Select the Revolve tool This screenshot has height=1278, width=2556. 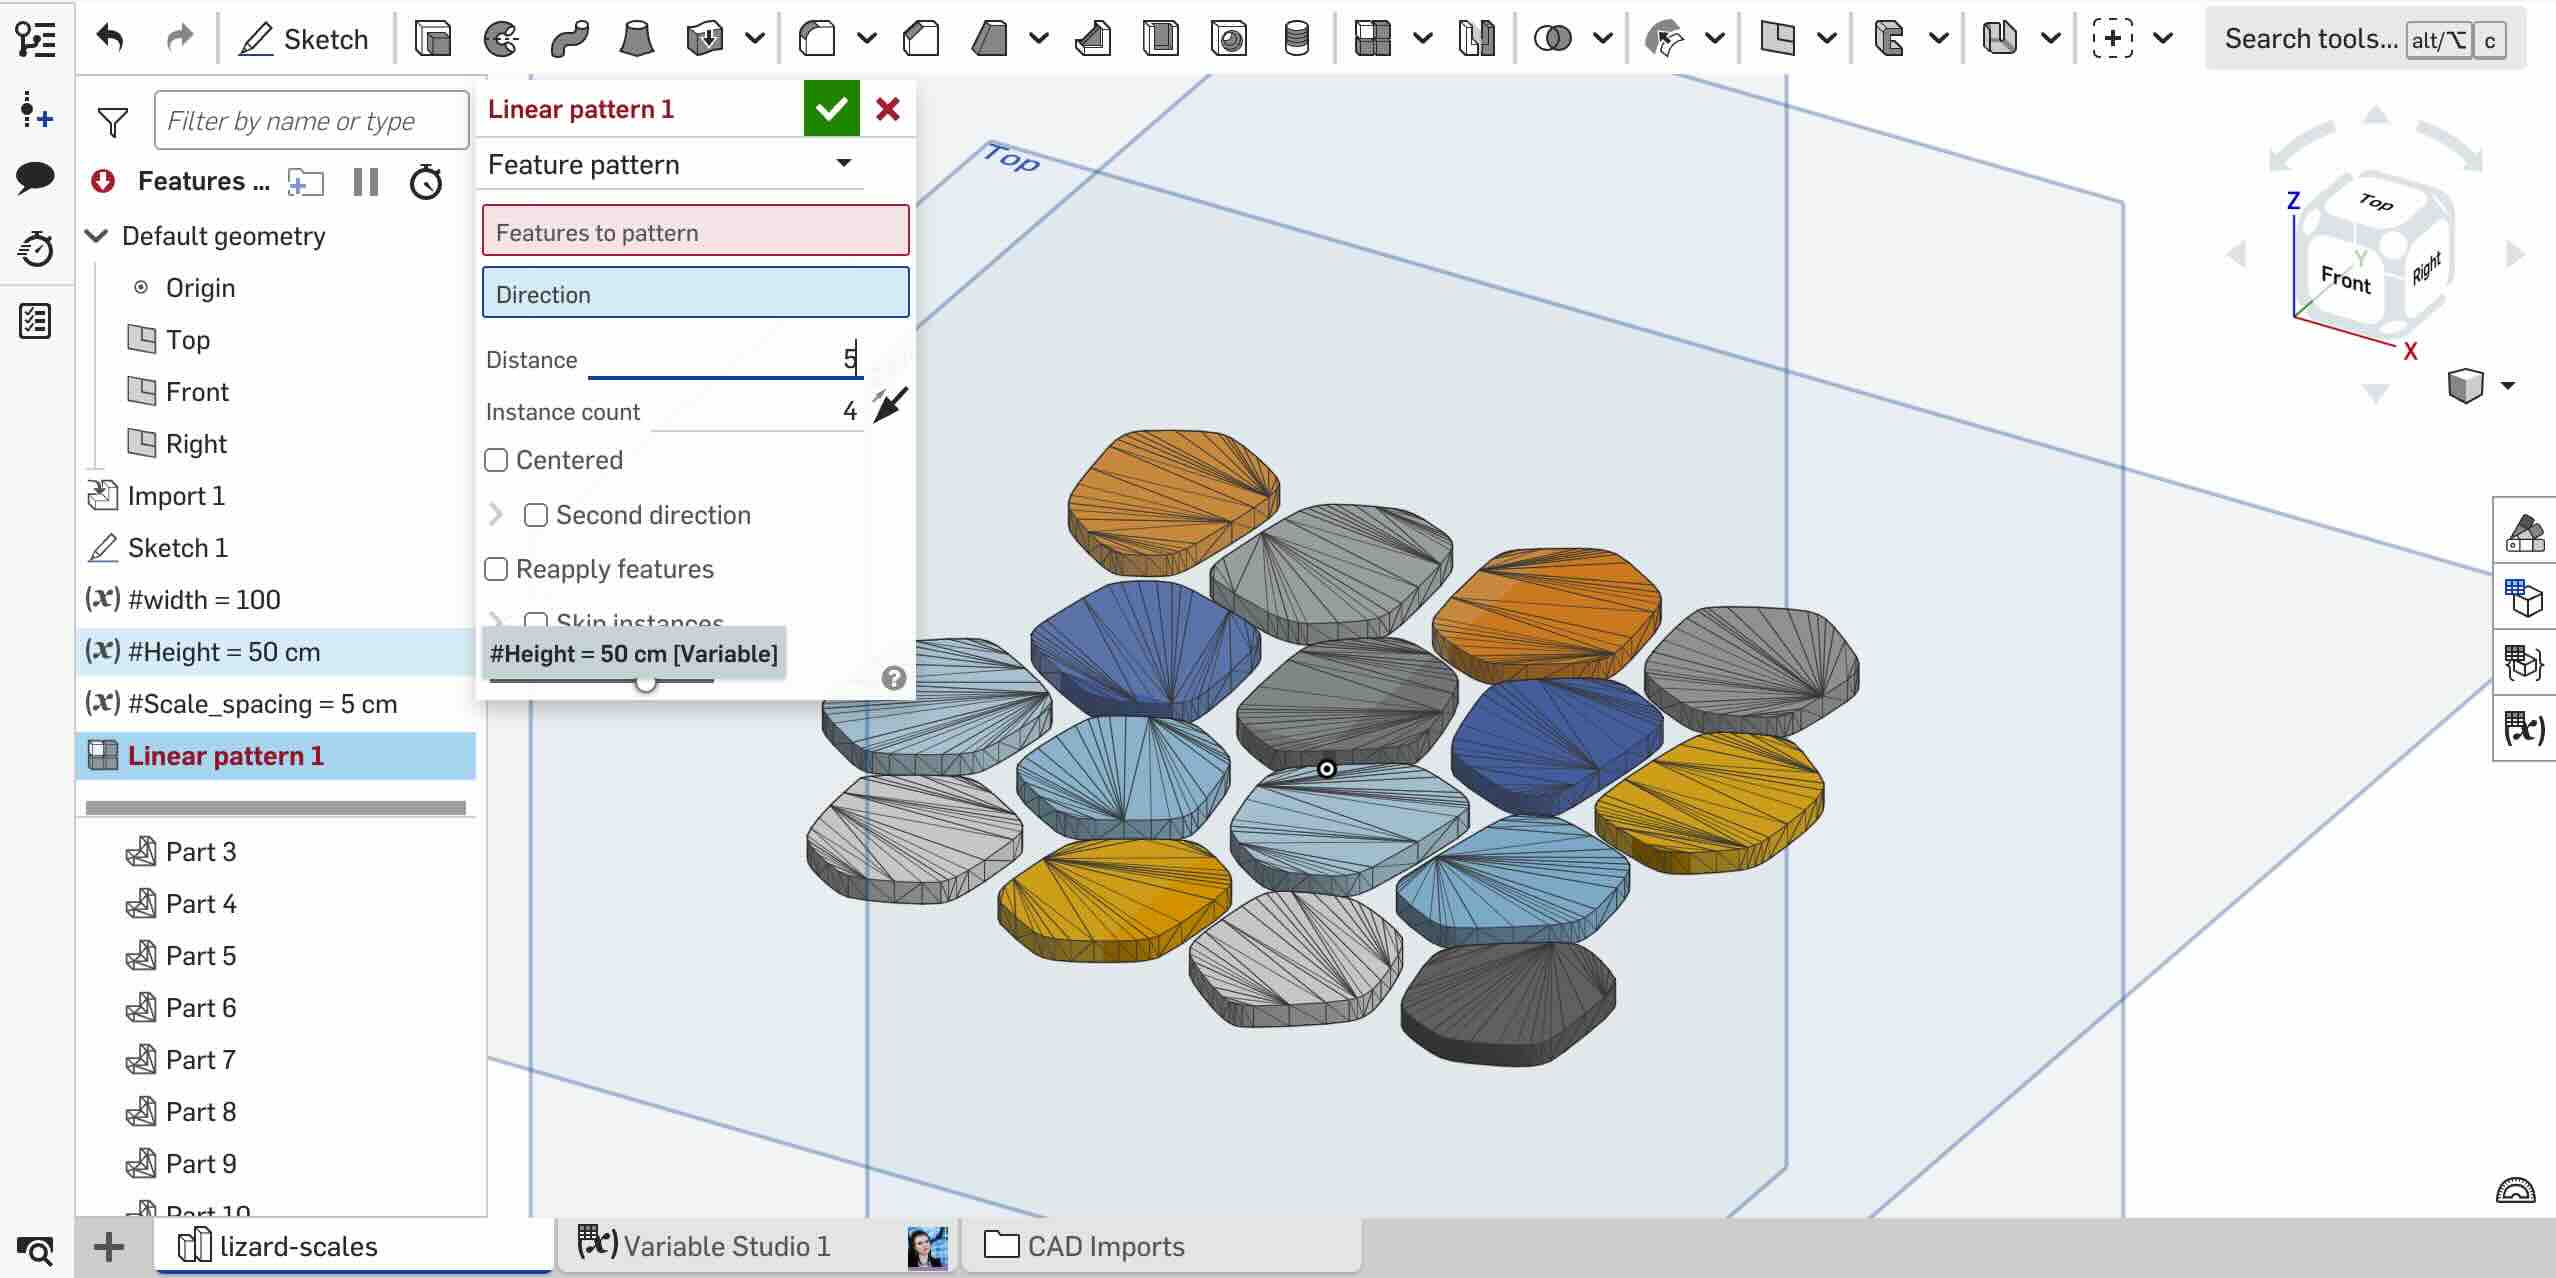click(x=501, y=39)
